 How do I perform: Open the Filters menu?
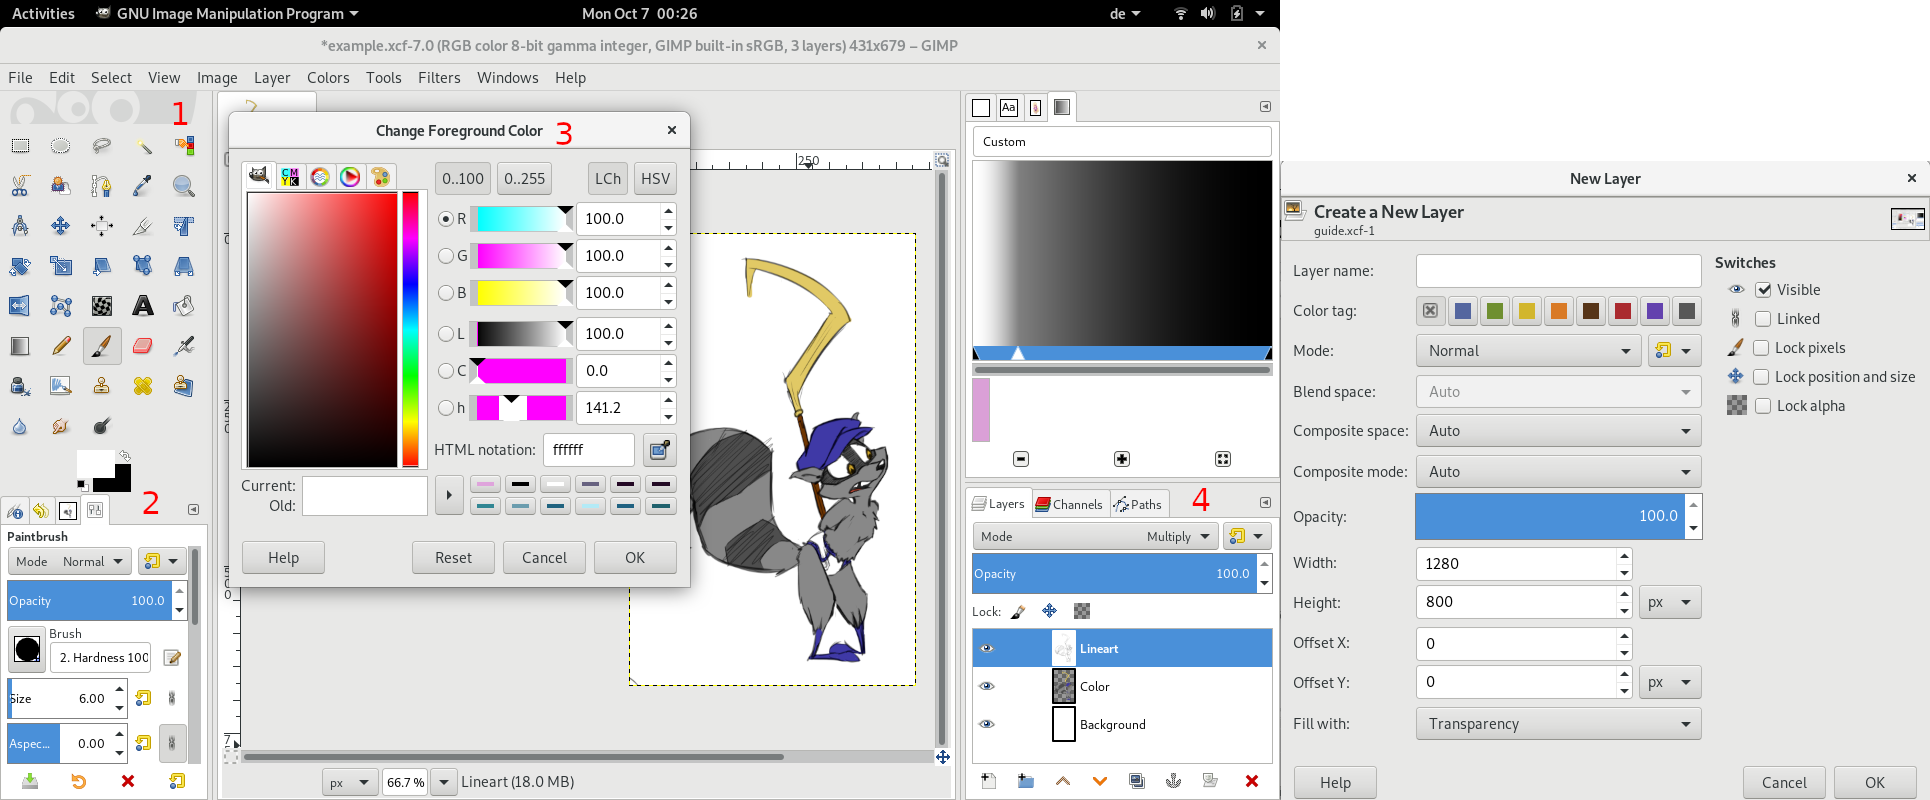(x=439, y=78)
